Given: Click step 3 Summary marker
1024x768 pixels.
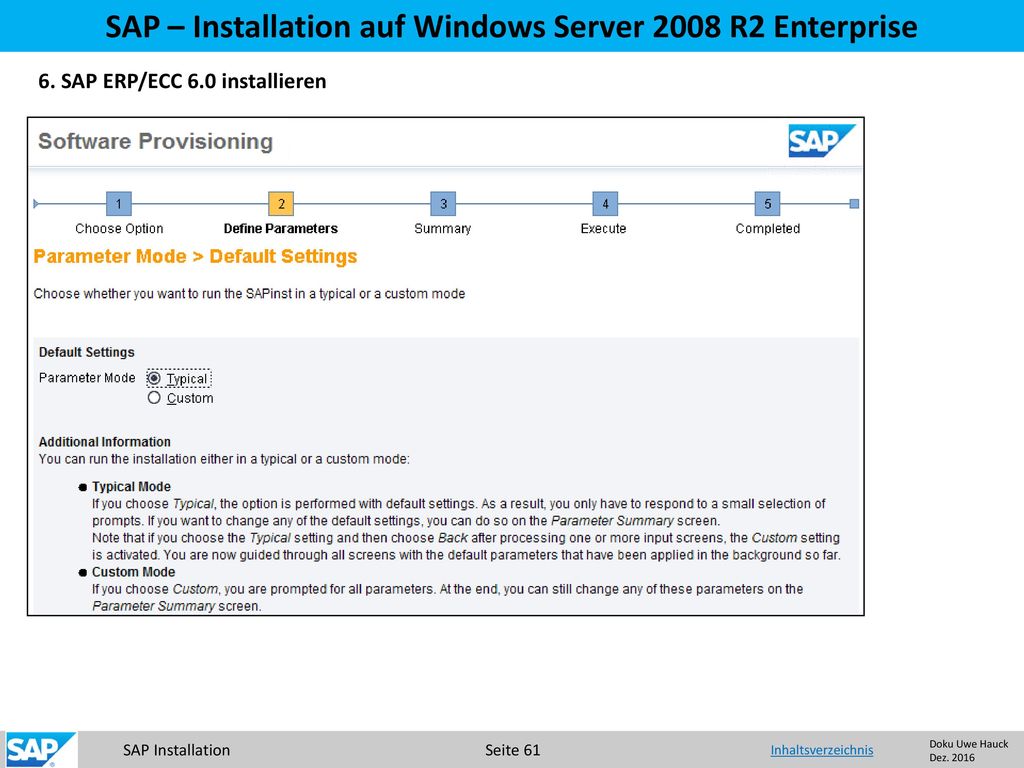Looking at the screenshot, I should tap(443, 204).
